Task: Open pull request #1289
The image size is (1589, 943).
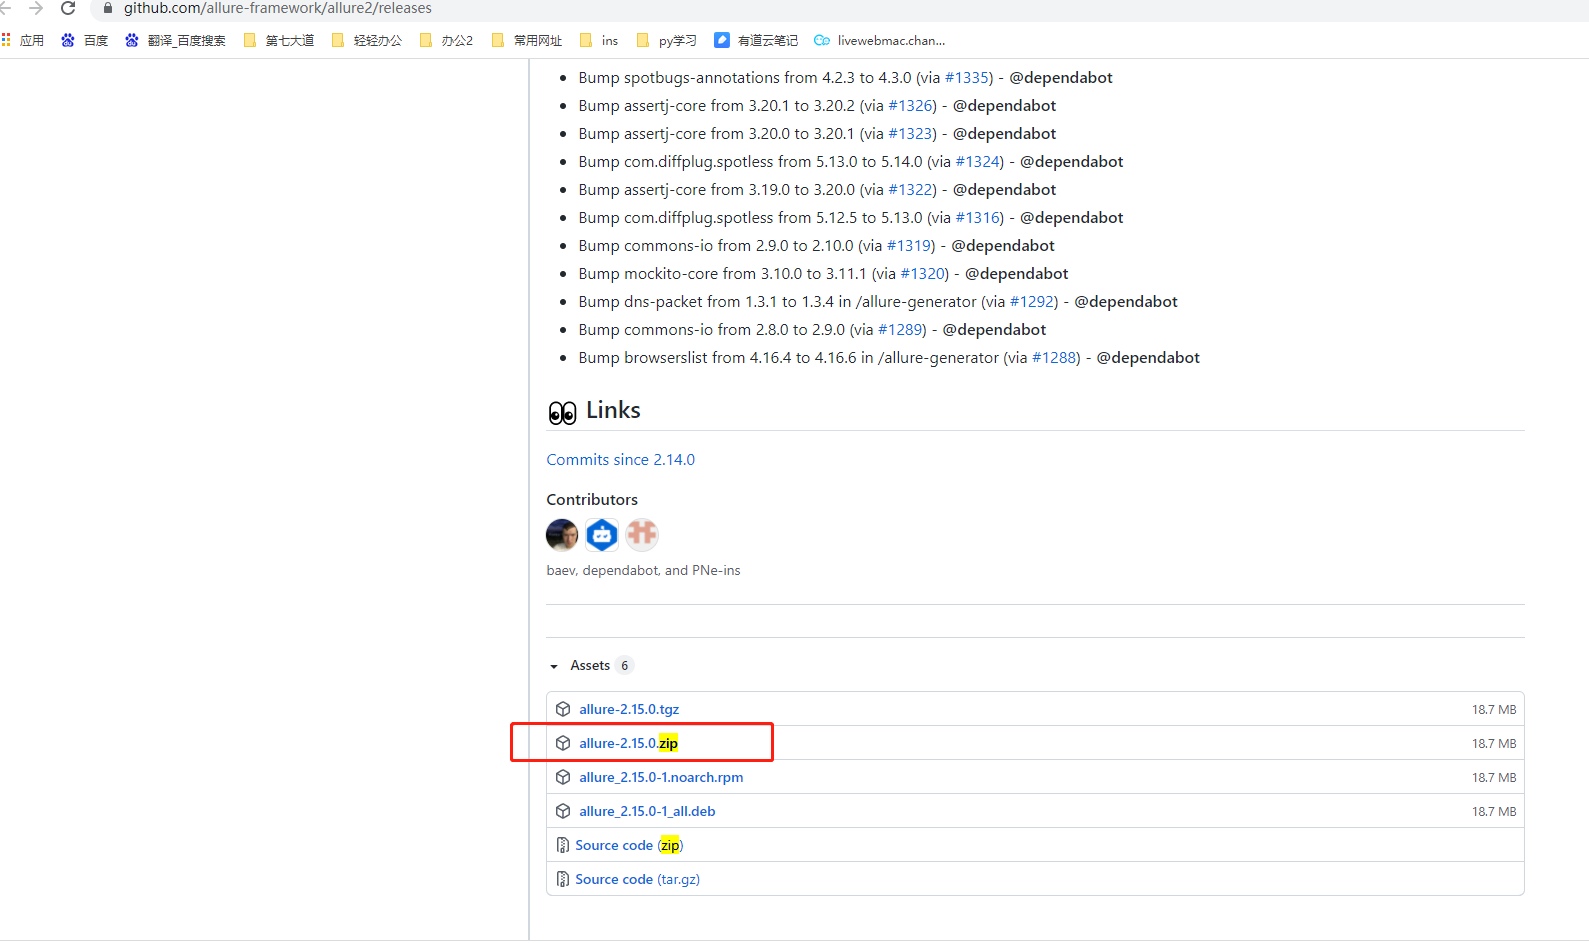Action: tap(900, 330)
